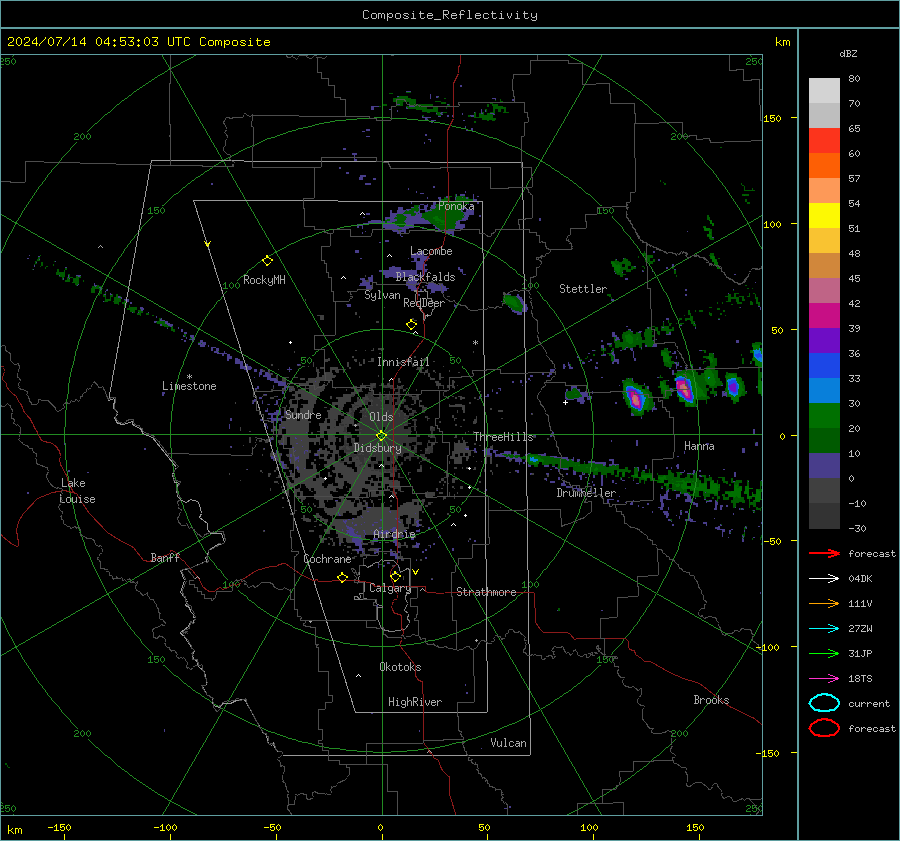Click the Lake Louise label

[77, 491]
